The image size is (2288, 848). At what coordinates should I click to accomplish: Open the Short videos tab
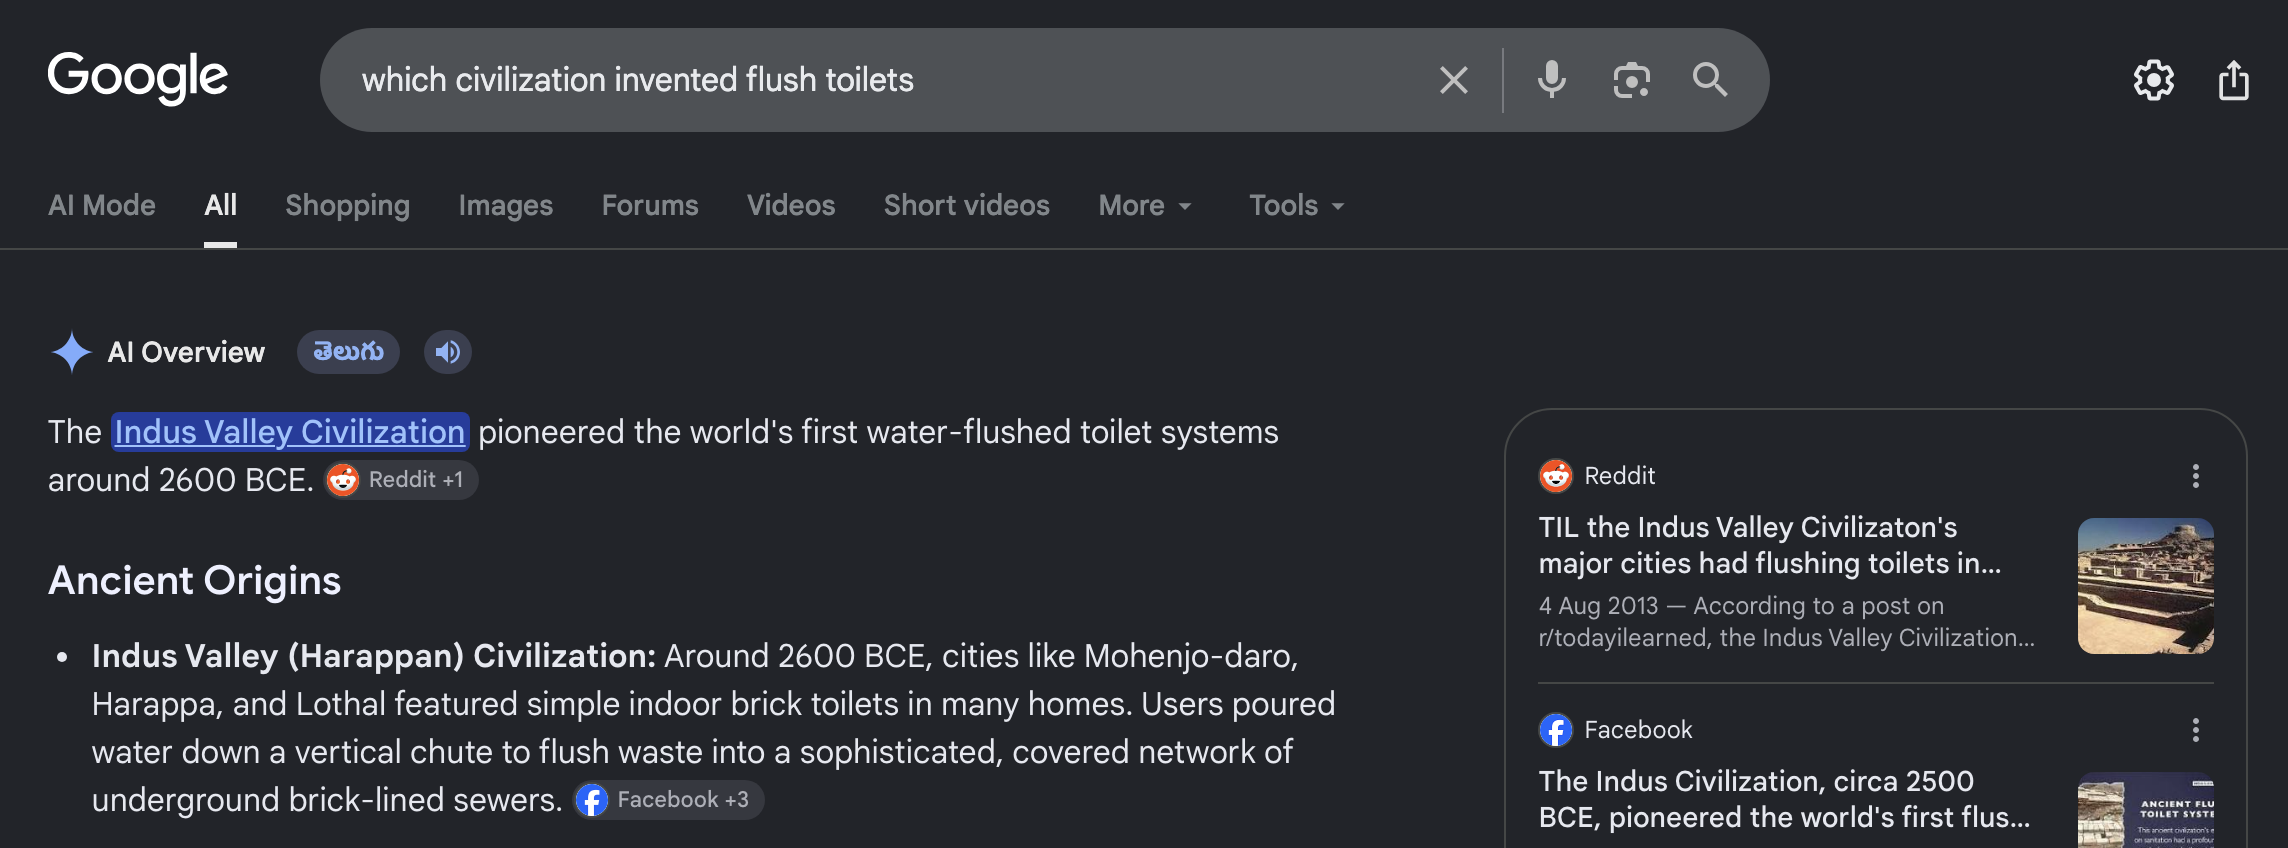[x=967, y=205]
